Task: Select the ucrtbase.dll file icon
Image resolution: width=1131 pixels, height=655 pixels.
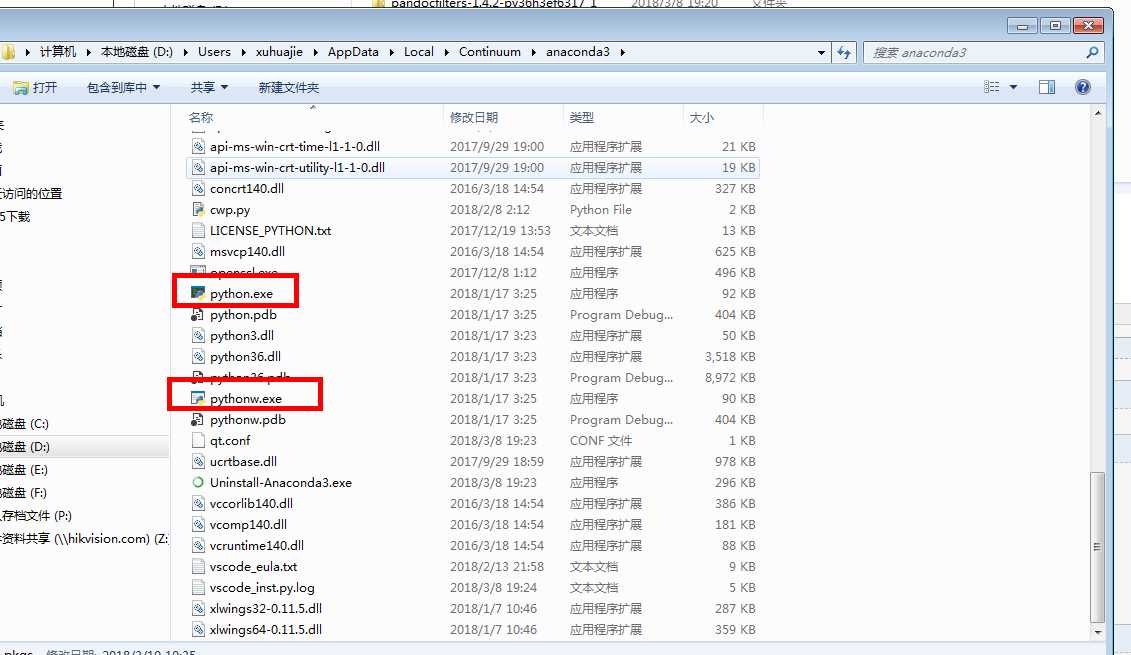Action: 198,461
